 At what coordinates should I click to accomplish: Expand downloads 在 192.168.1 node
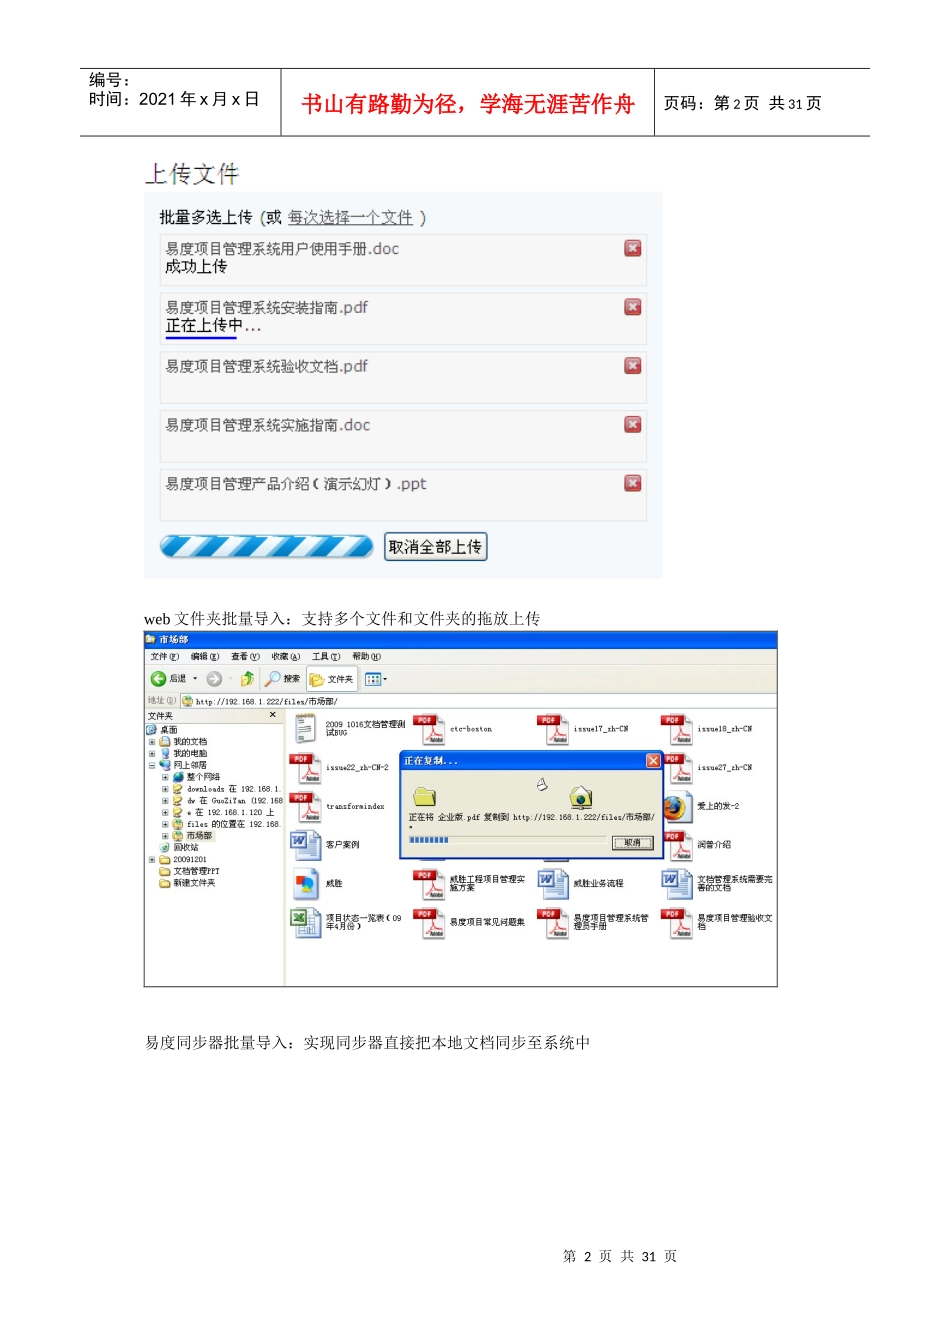click(x=165, y=789)
